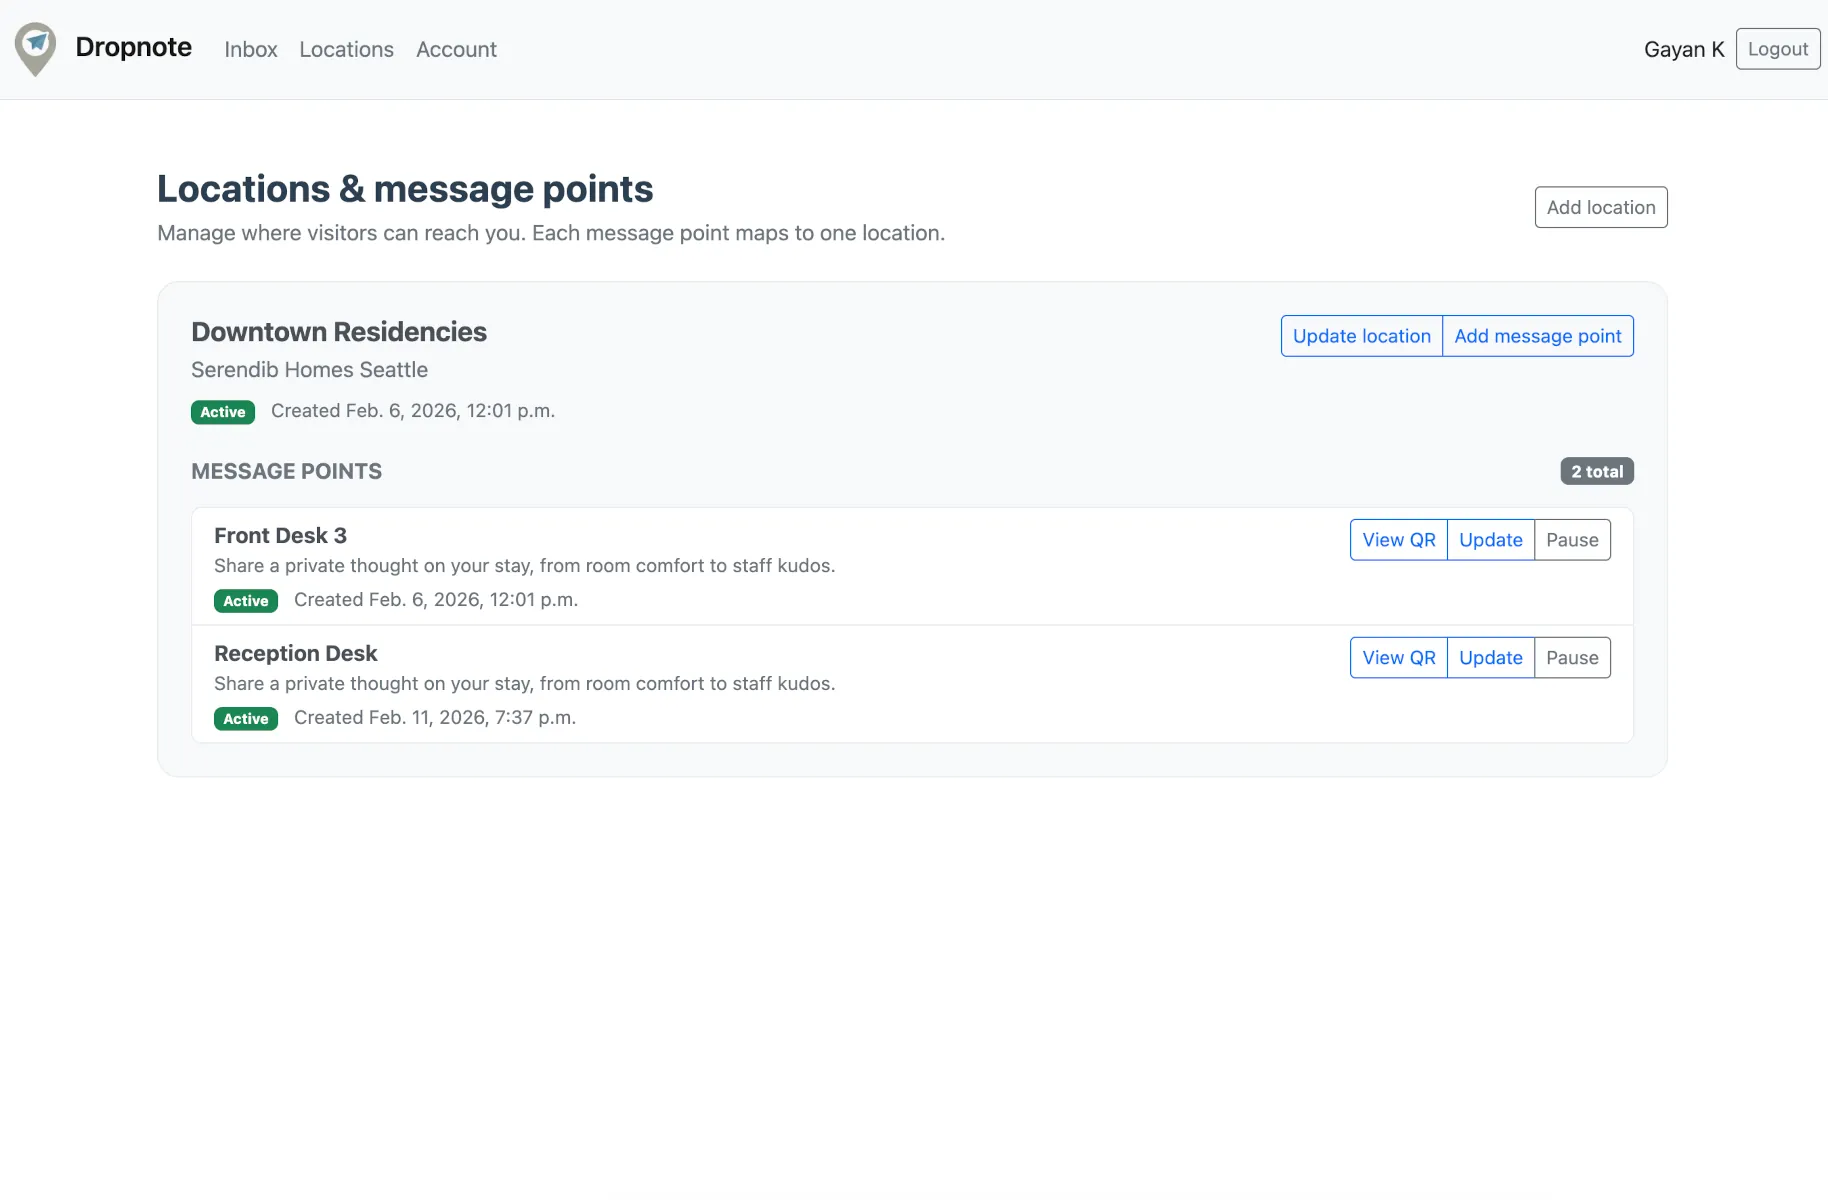The image size is (1828, 1200).
Task: Click the Add location button
Action: pos(1600,207)
